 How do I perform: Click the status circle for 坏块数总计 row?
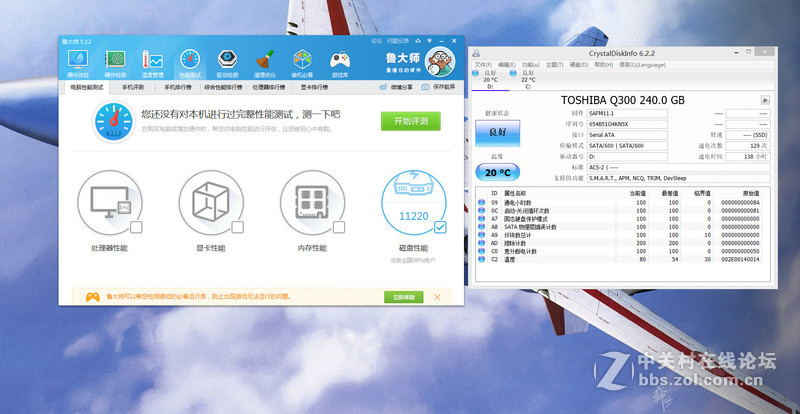point(481,235)
